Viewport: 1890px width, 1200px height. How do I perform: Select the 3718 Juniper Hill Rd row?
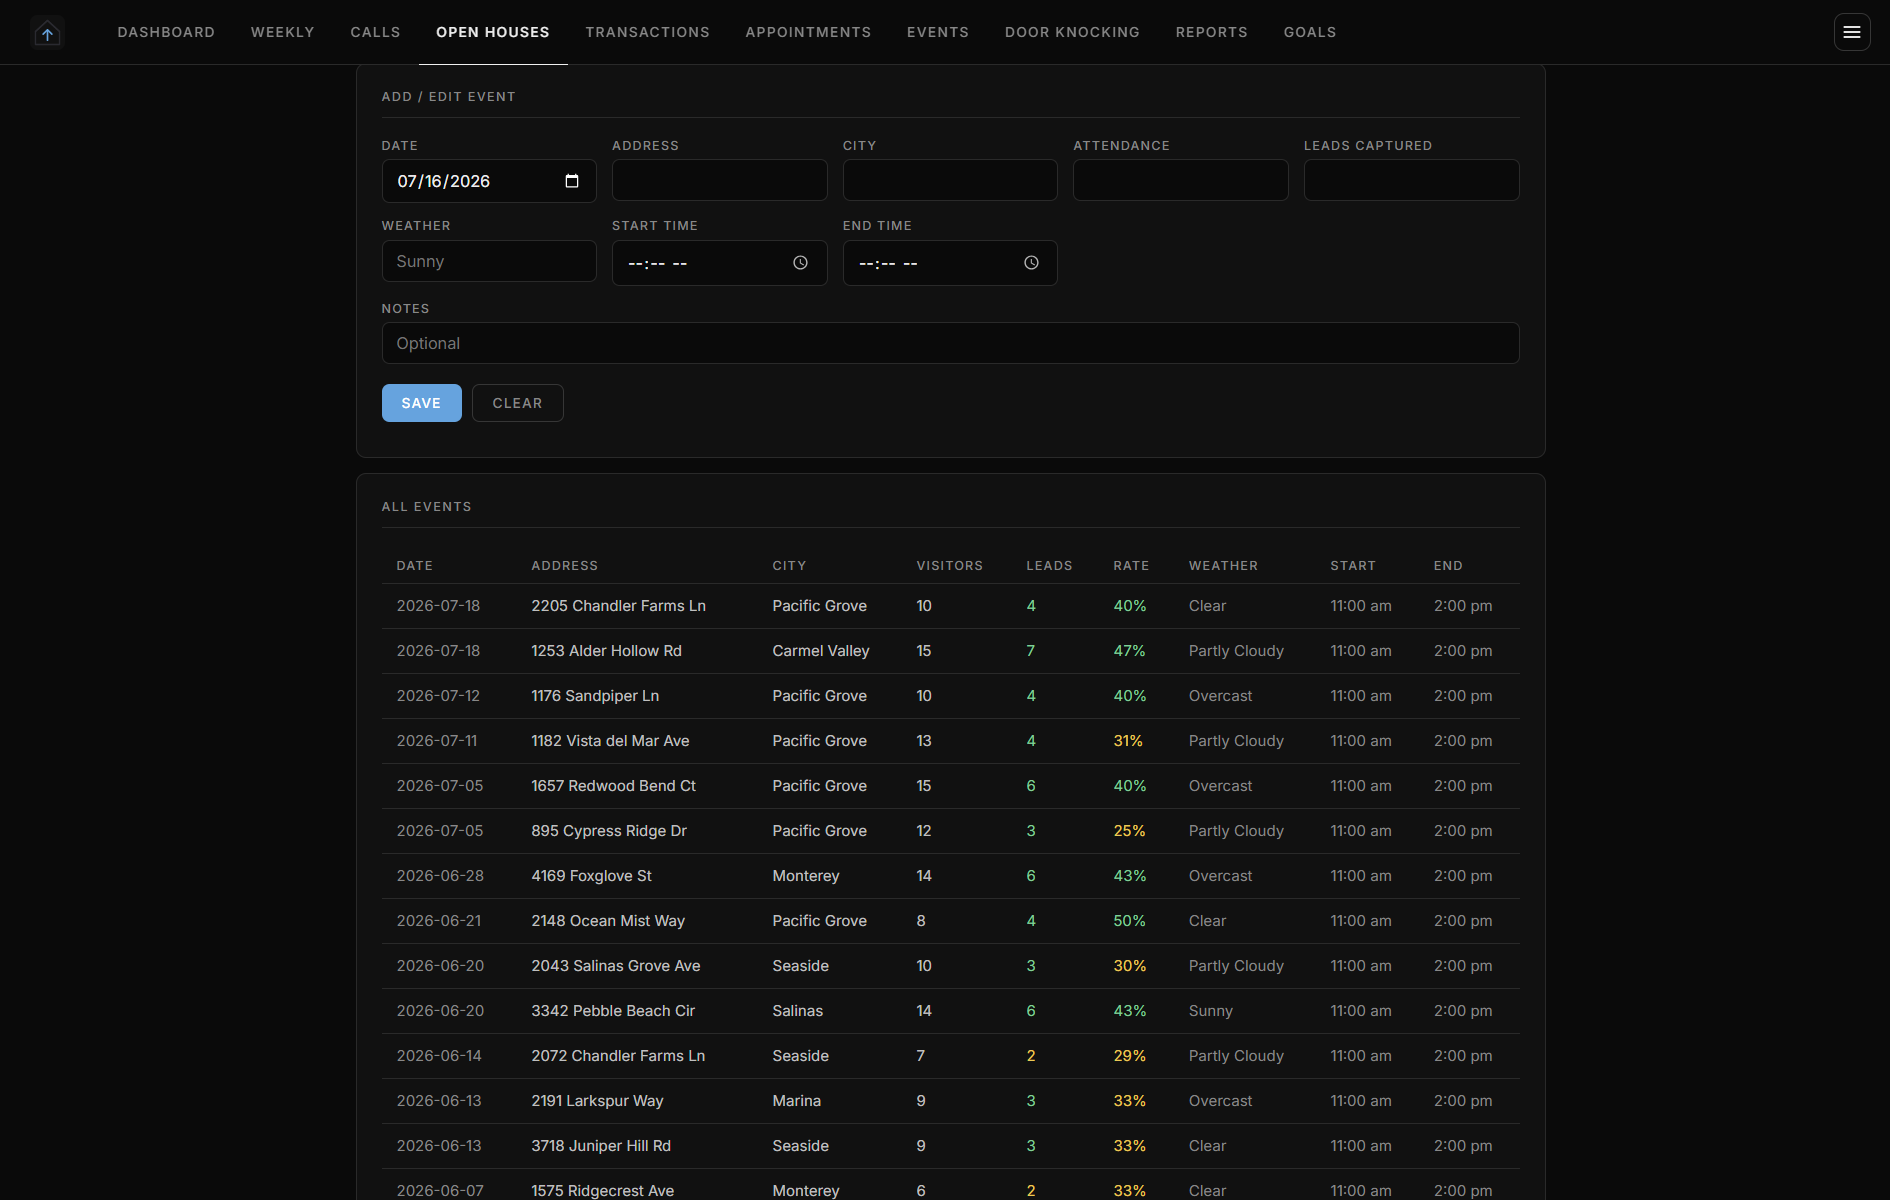[x=950, y=1146]
